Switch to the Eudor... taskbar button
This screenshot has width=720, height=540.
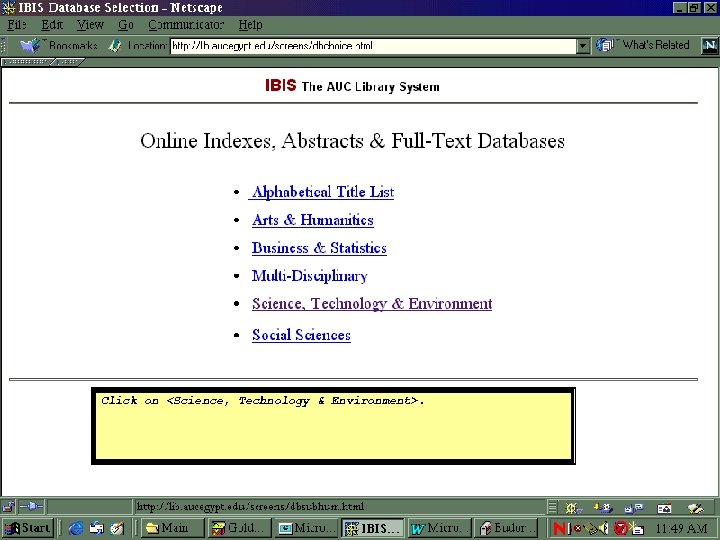pyautogui.click(x=506, y=529)
